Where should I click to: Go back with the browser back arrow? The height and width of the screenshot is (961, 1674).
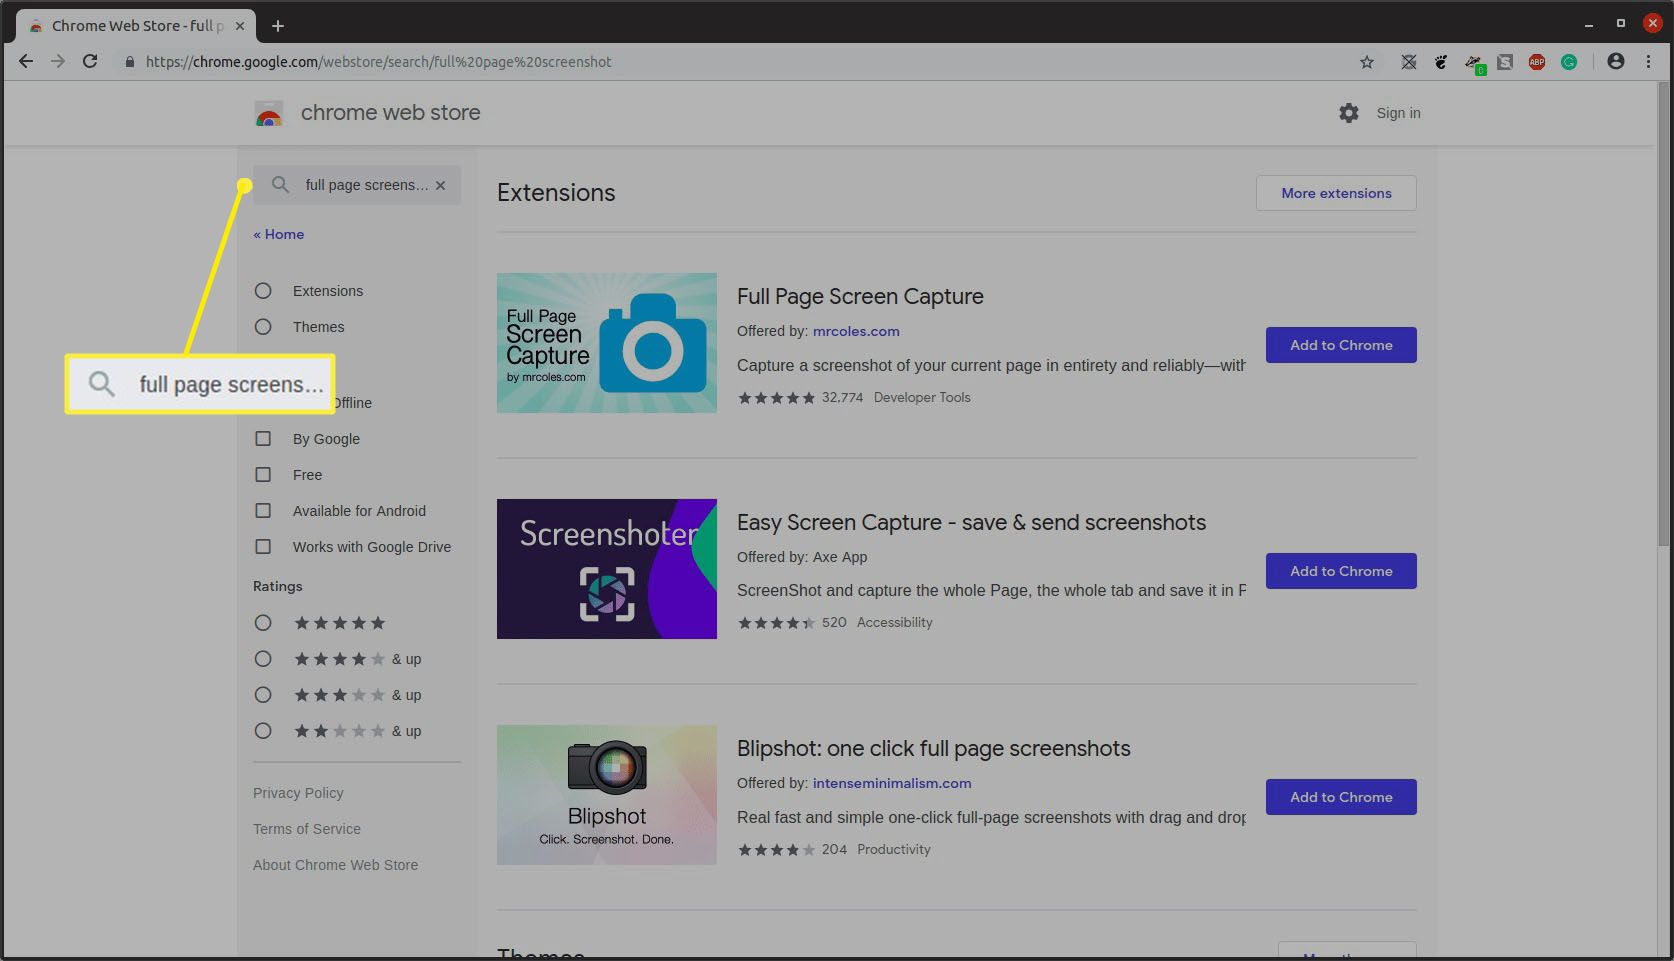(26, 61)
